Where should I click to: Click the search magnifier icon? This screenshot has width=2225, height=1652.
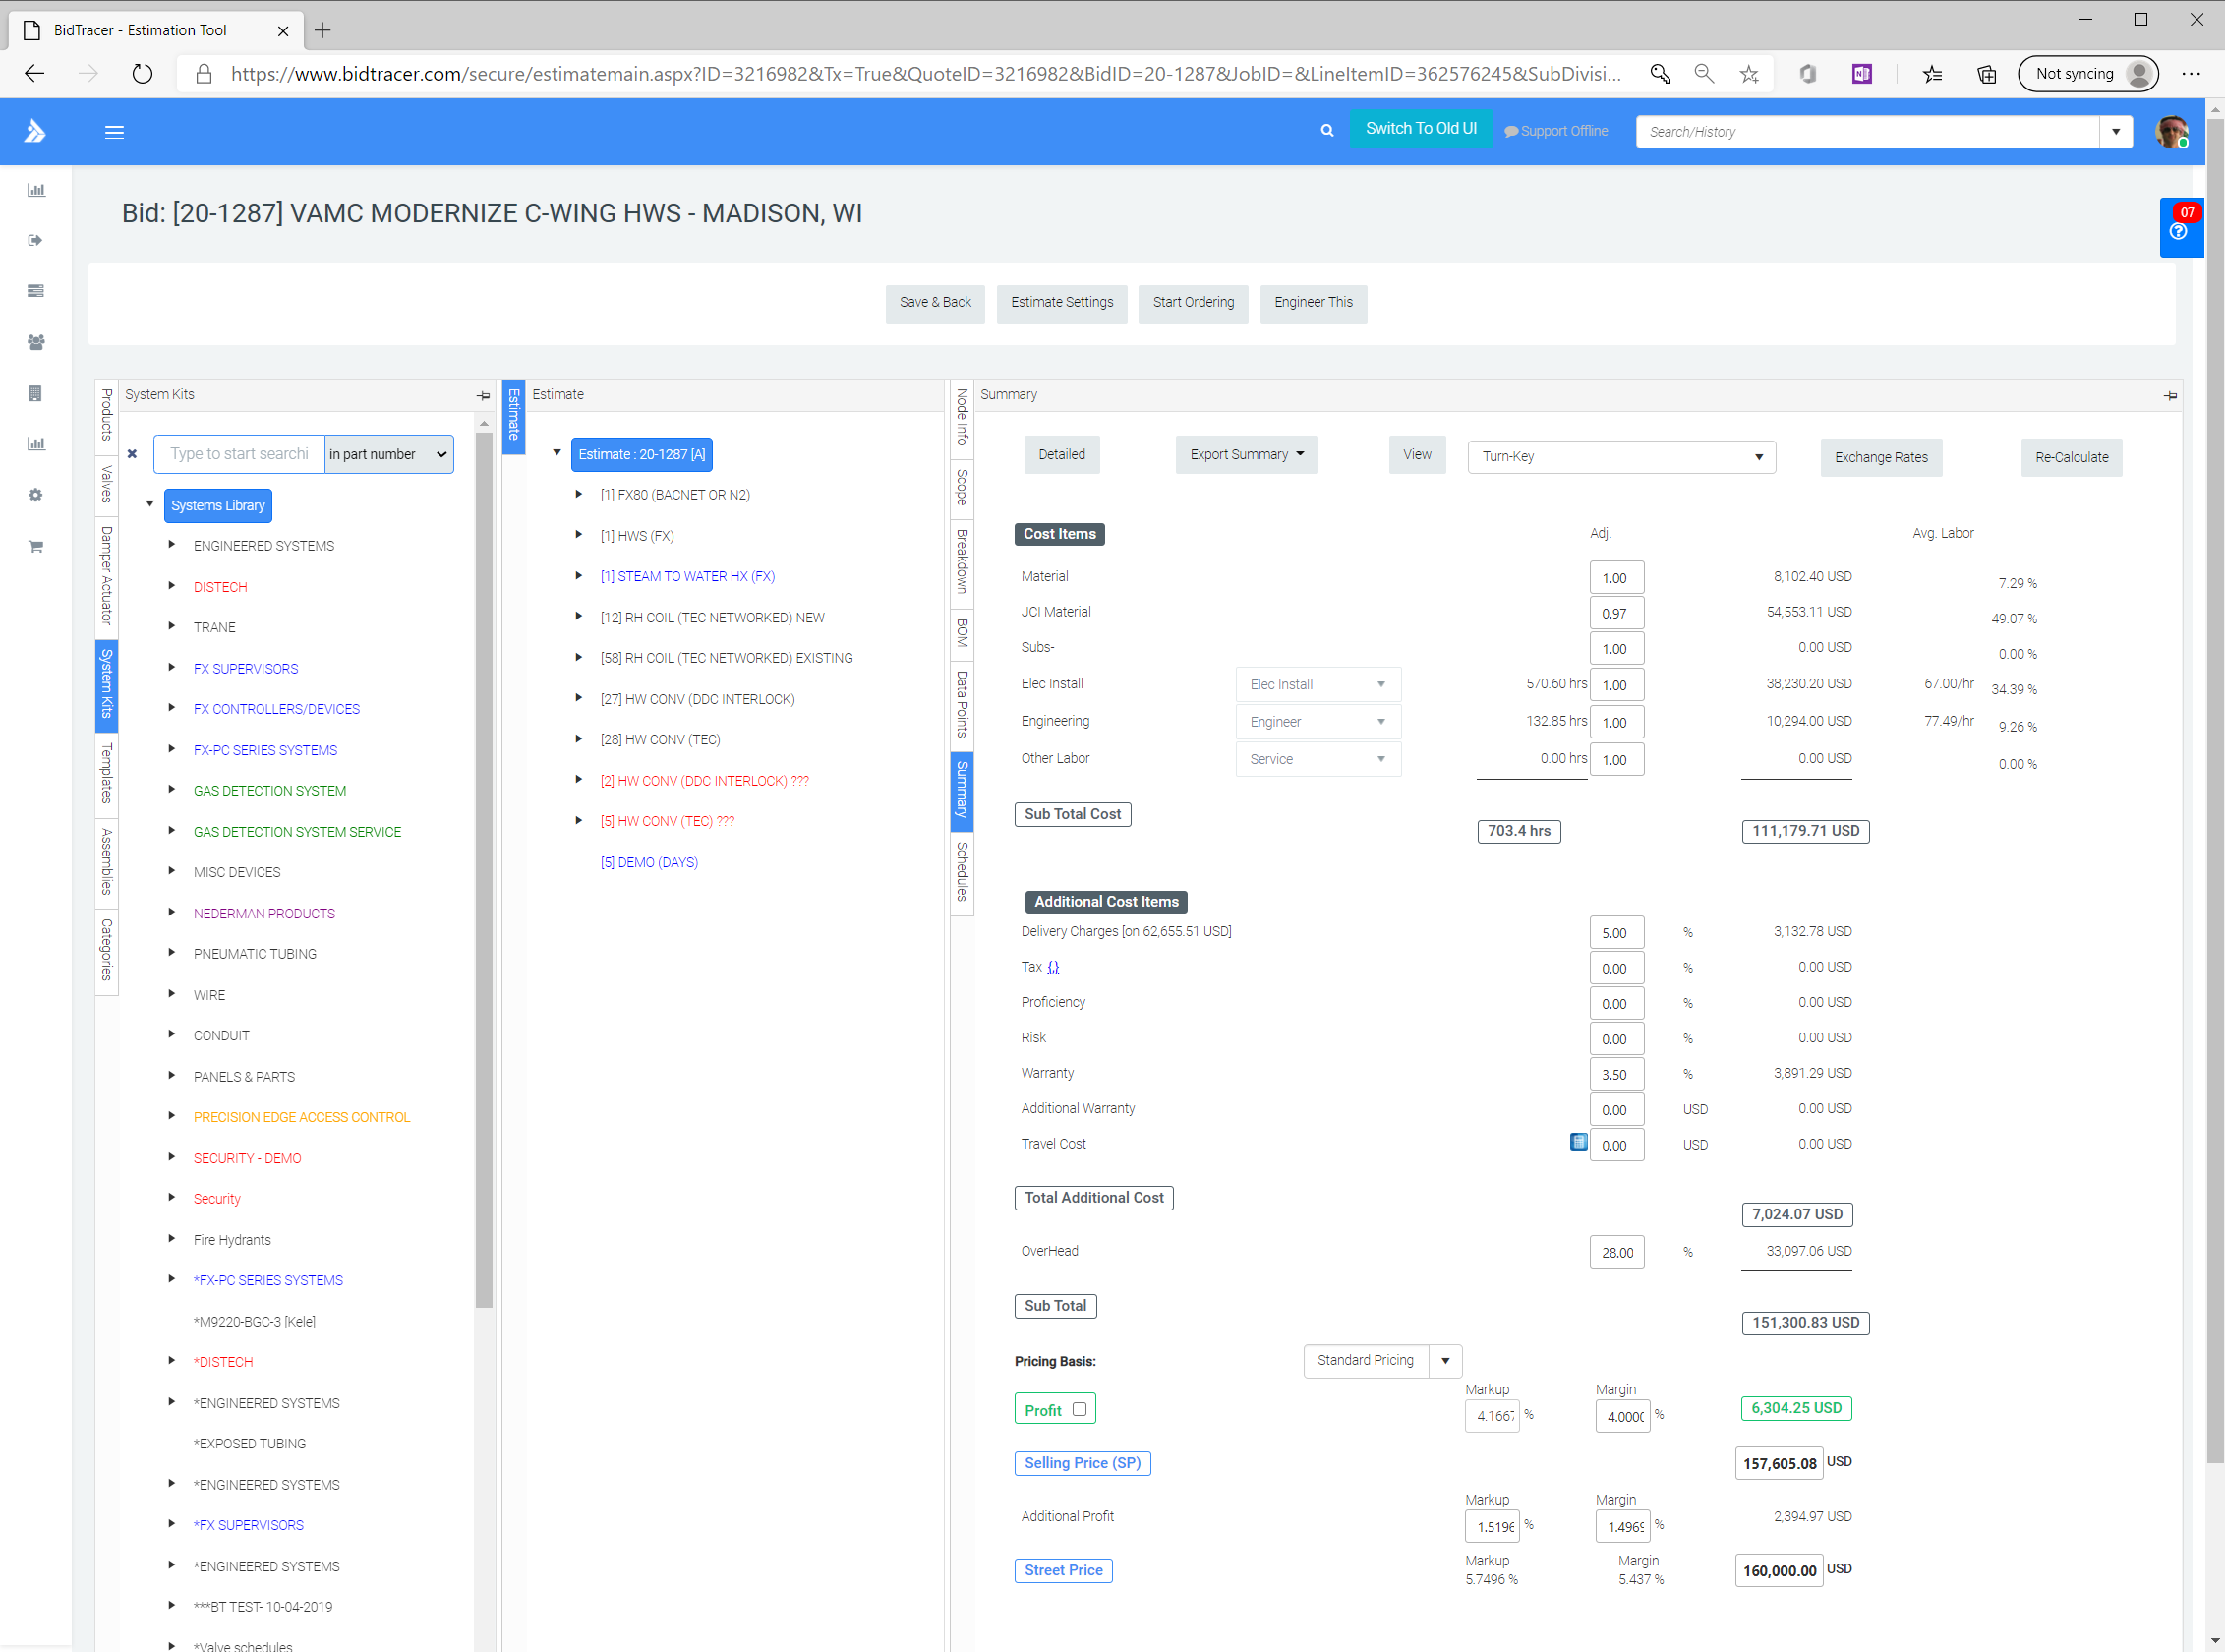pos(1326,130)
